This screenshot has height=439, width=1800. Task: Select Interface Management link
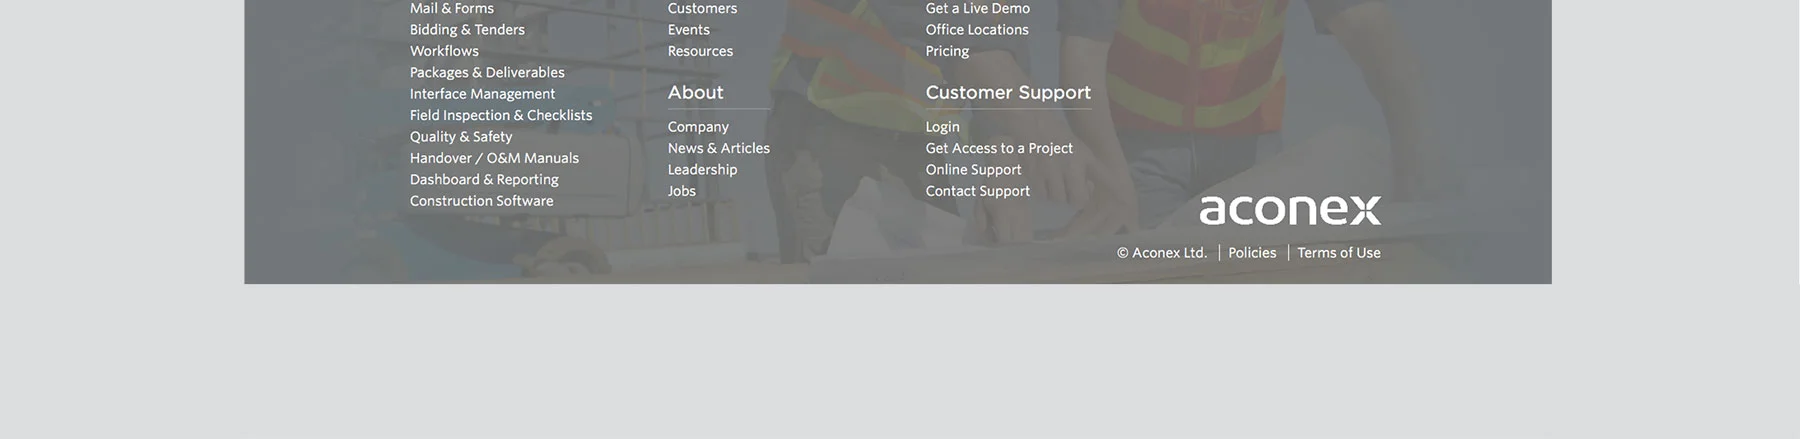click(482, 94)
